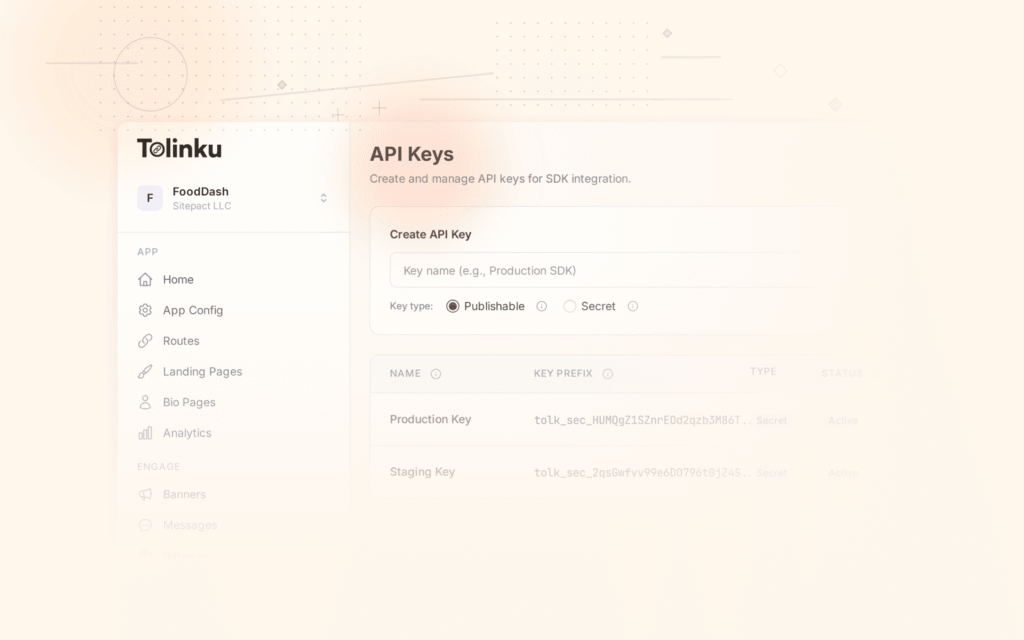Click the Analytics bar chart icon
Image resolution: width=1024 pixels, height=640 pixels.
(x=144, y=433)
